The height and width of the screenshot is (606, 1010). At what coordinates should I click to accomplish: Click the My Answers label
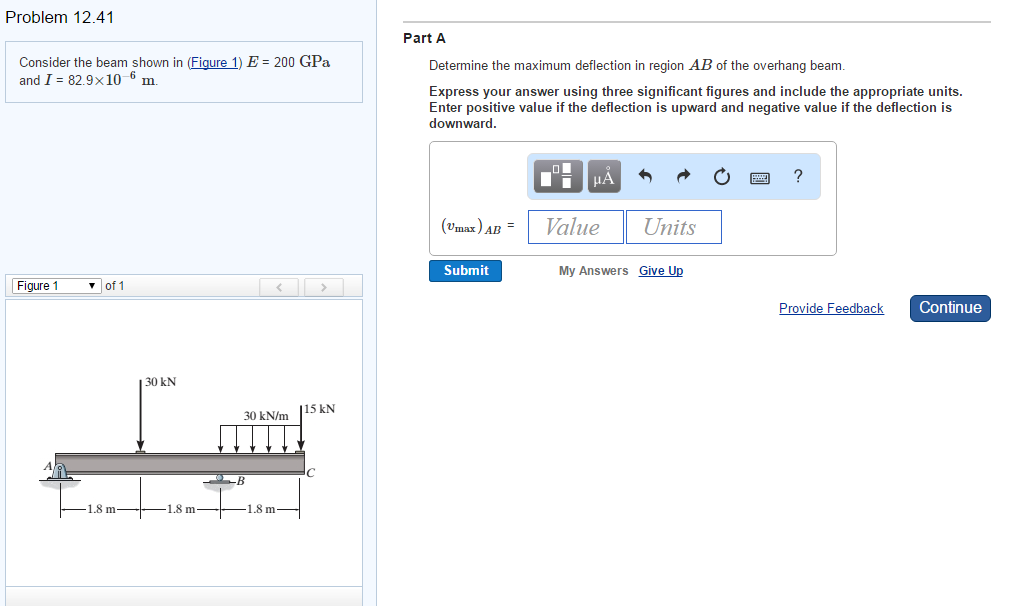click(x=593, y=270)
